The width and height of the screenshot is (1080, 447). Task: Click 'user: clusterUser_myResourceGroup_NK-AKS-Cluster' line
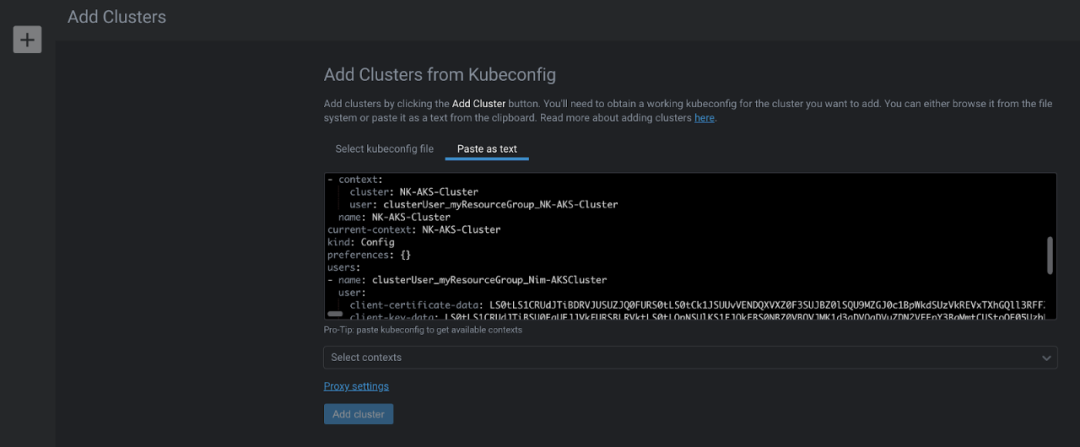tap(484, 205)
